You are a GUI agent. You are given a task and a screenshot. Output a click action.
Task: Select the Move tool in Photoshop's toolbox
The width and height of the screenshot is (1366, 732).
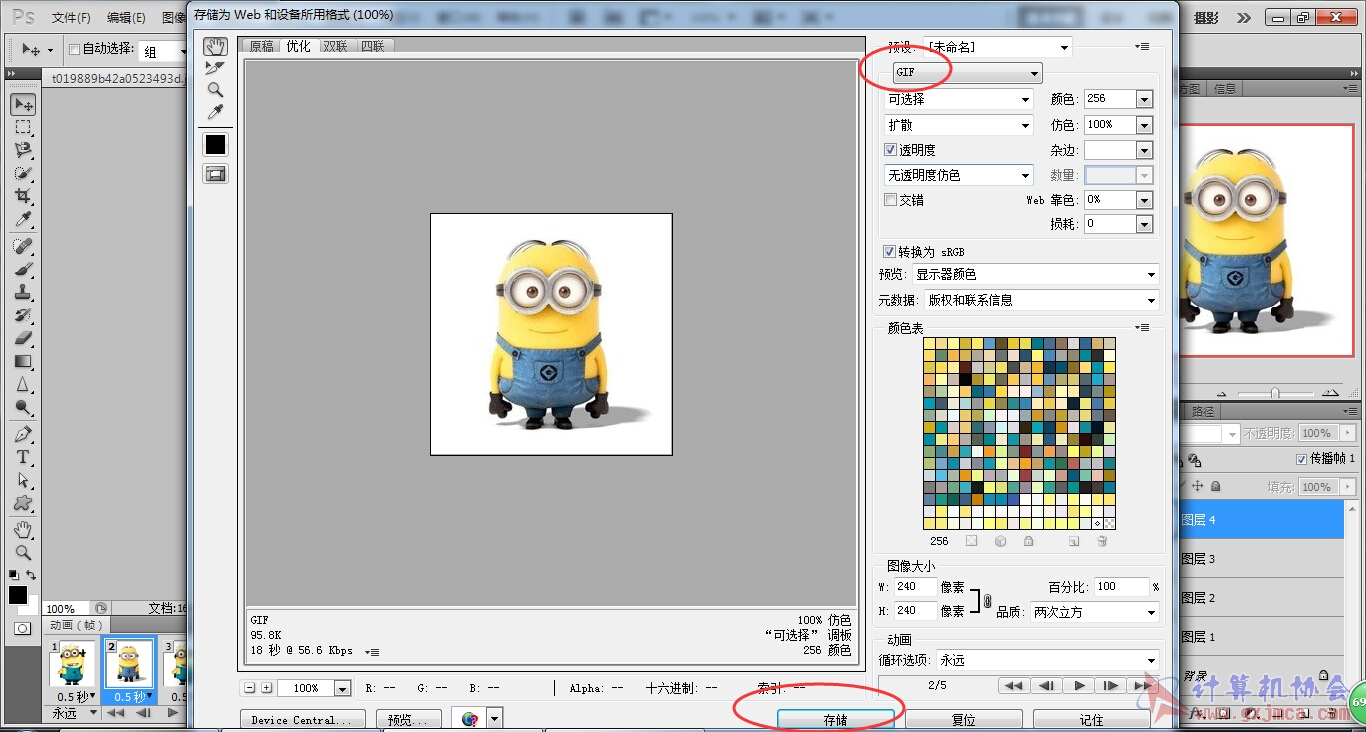pos(23,104)
